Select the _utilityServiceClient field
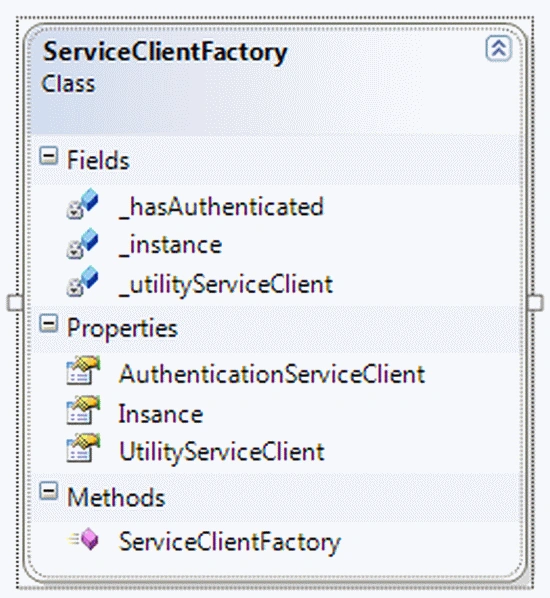 (x=226, y=285)
